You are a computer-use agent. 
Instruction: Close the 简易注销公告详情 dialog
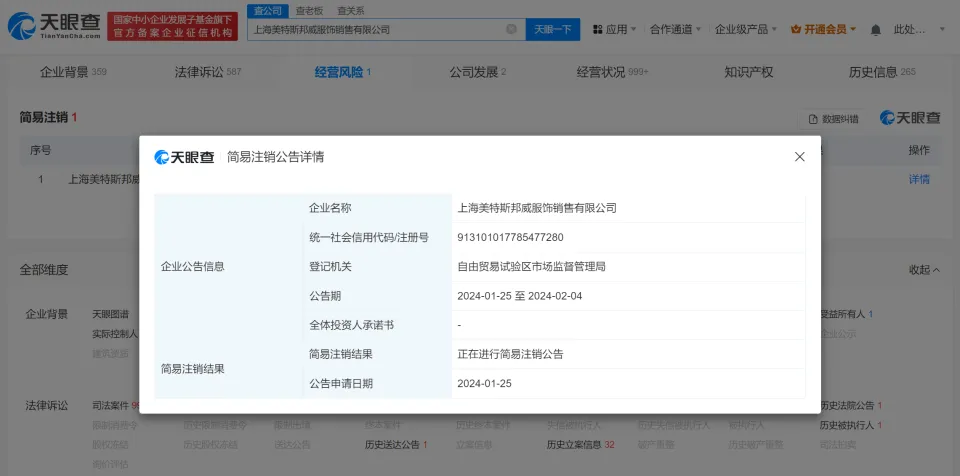[x=799, y=157]
